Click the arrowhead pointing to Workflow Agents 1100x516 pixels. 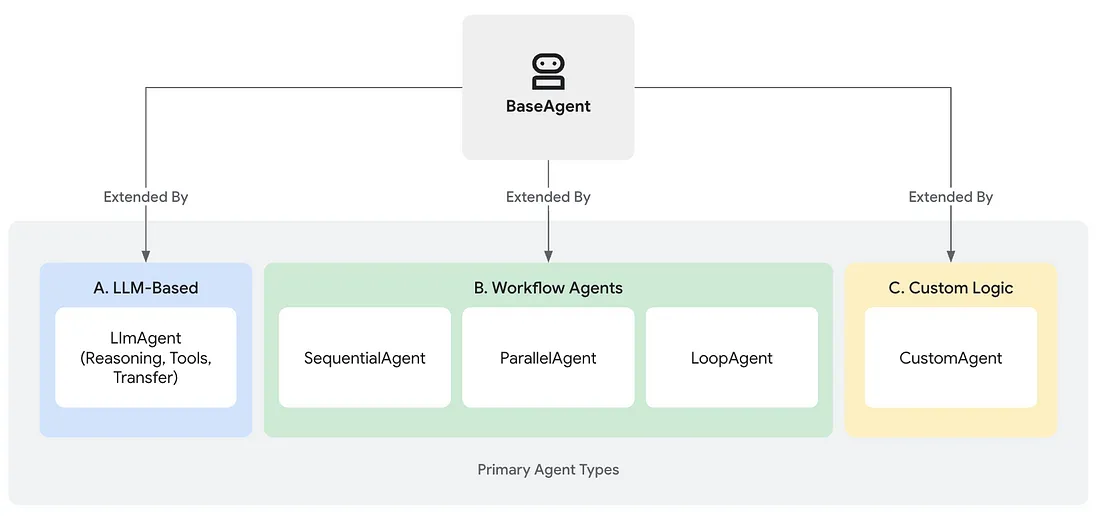point(548,257)
